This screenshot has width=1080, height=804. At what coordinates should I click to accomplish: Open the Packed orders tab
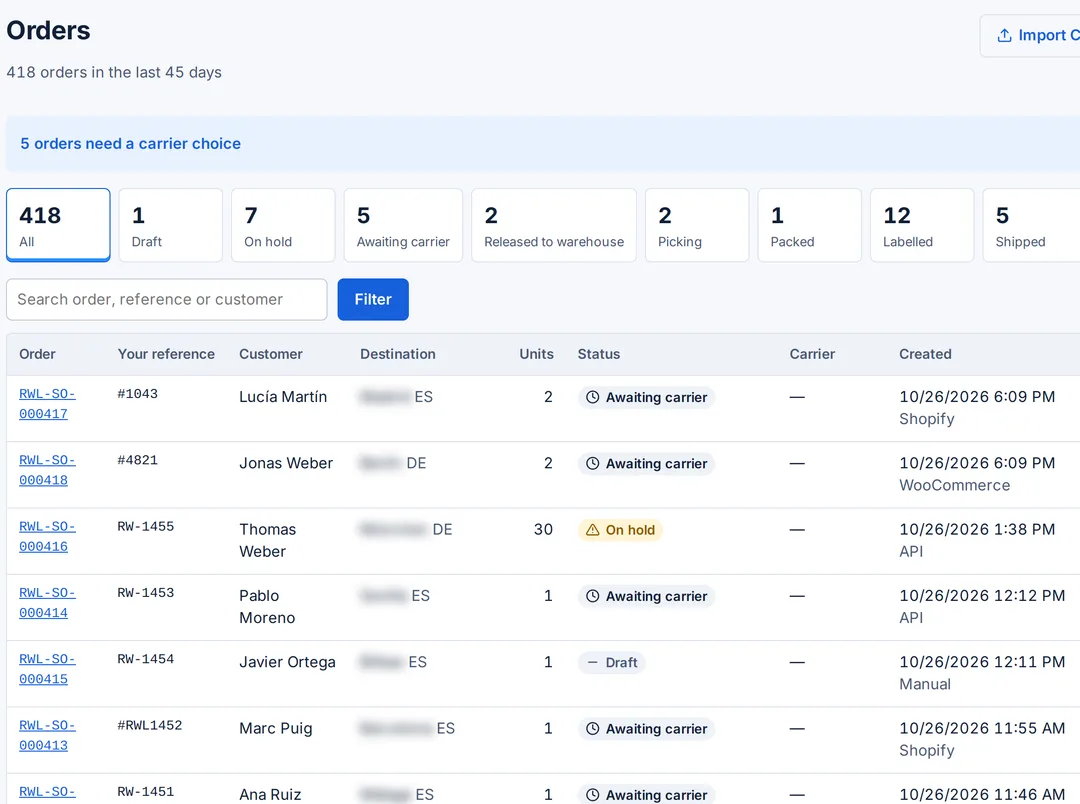809,225
